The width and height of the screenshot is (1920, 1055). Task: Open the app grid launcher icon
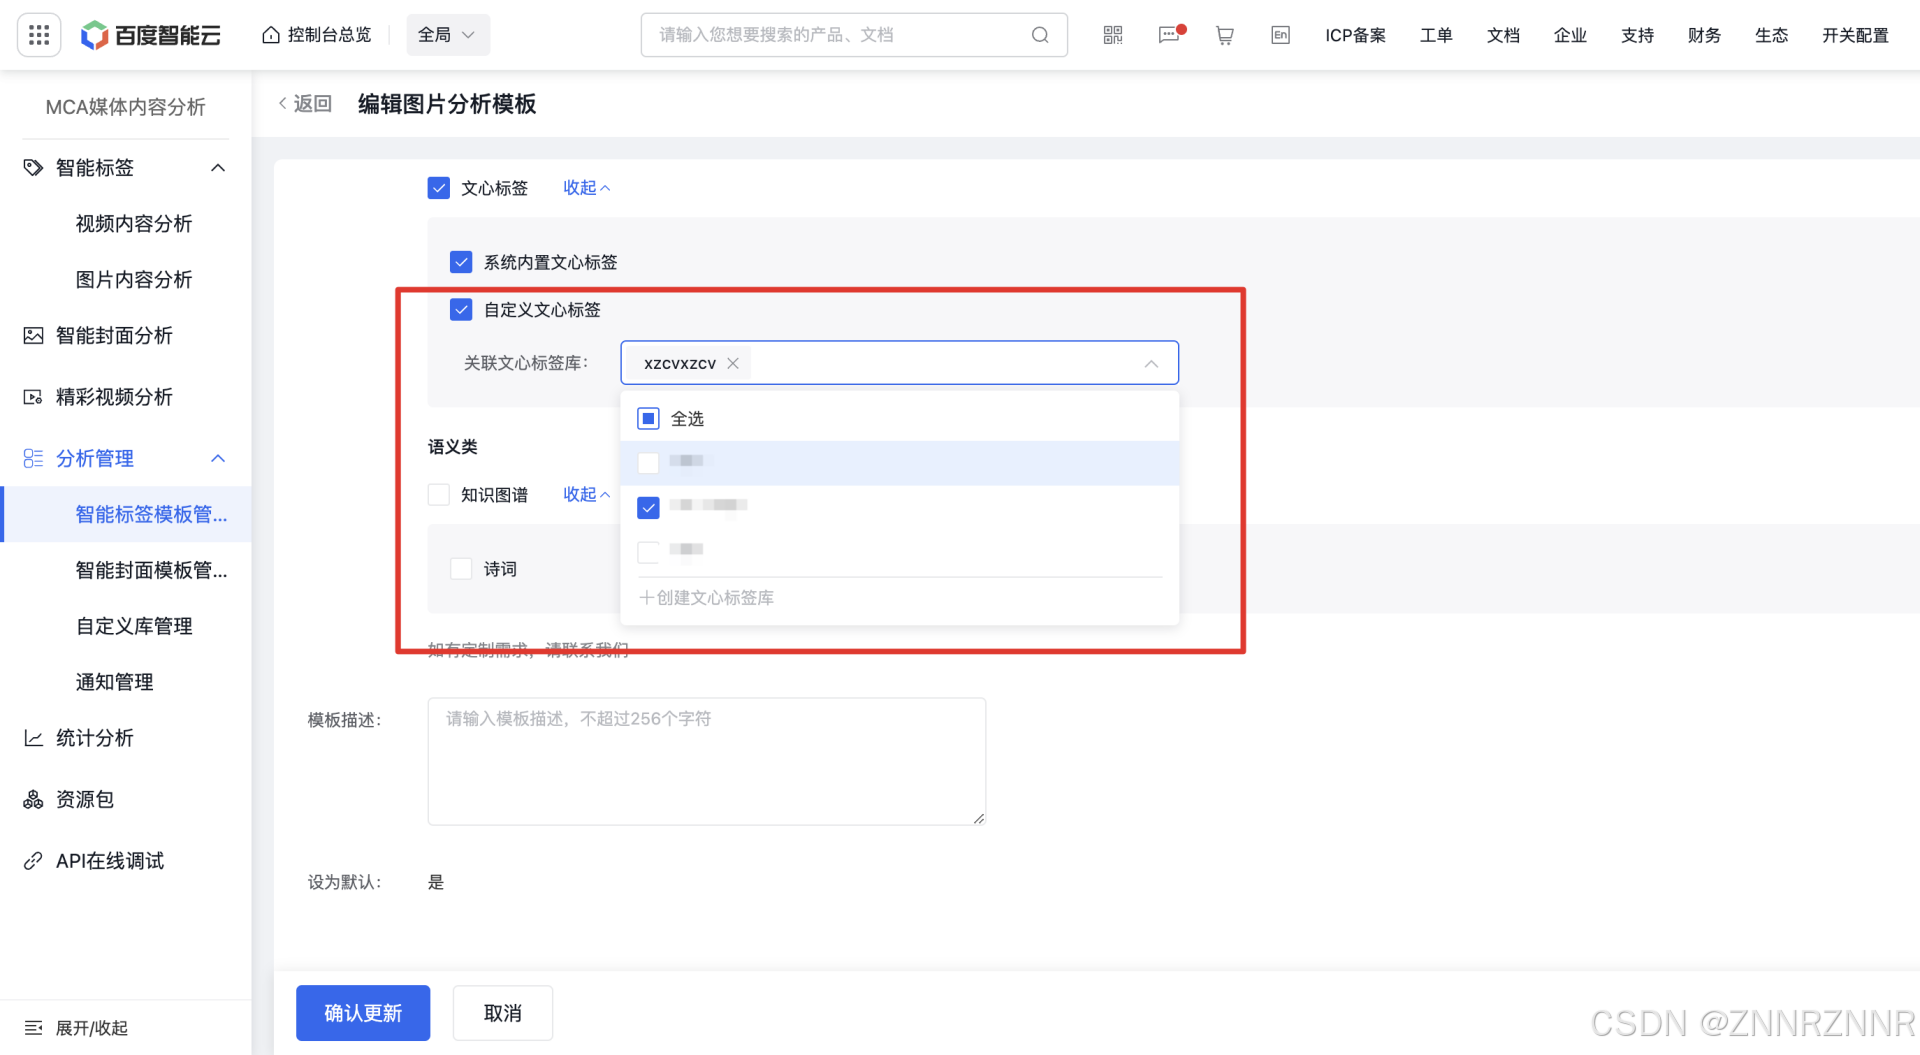(39, 35)
